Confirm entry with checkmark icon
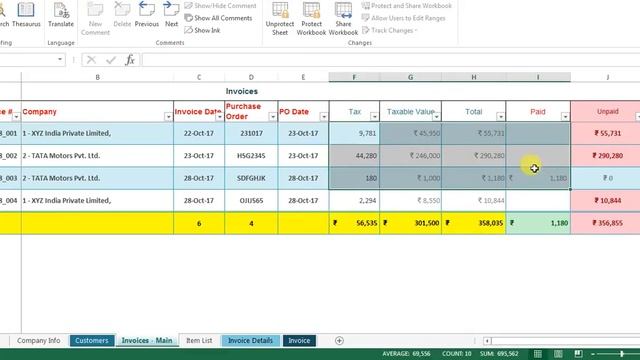640x360 pixels. click(111, 60)
